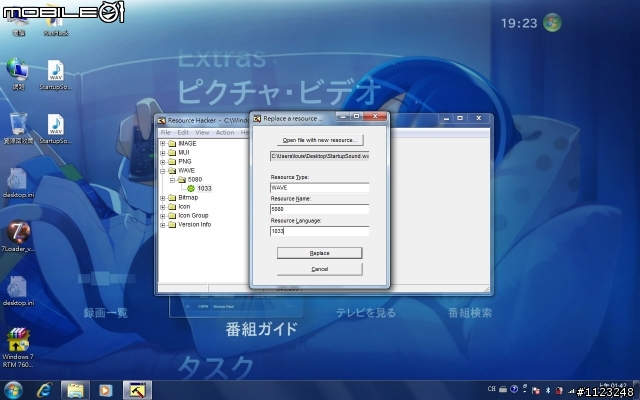The height and width of the screenshot is (400, 640).
Task: Select the MUI folder icon
Action: coord(172,153)
